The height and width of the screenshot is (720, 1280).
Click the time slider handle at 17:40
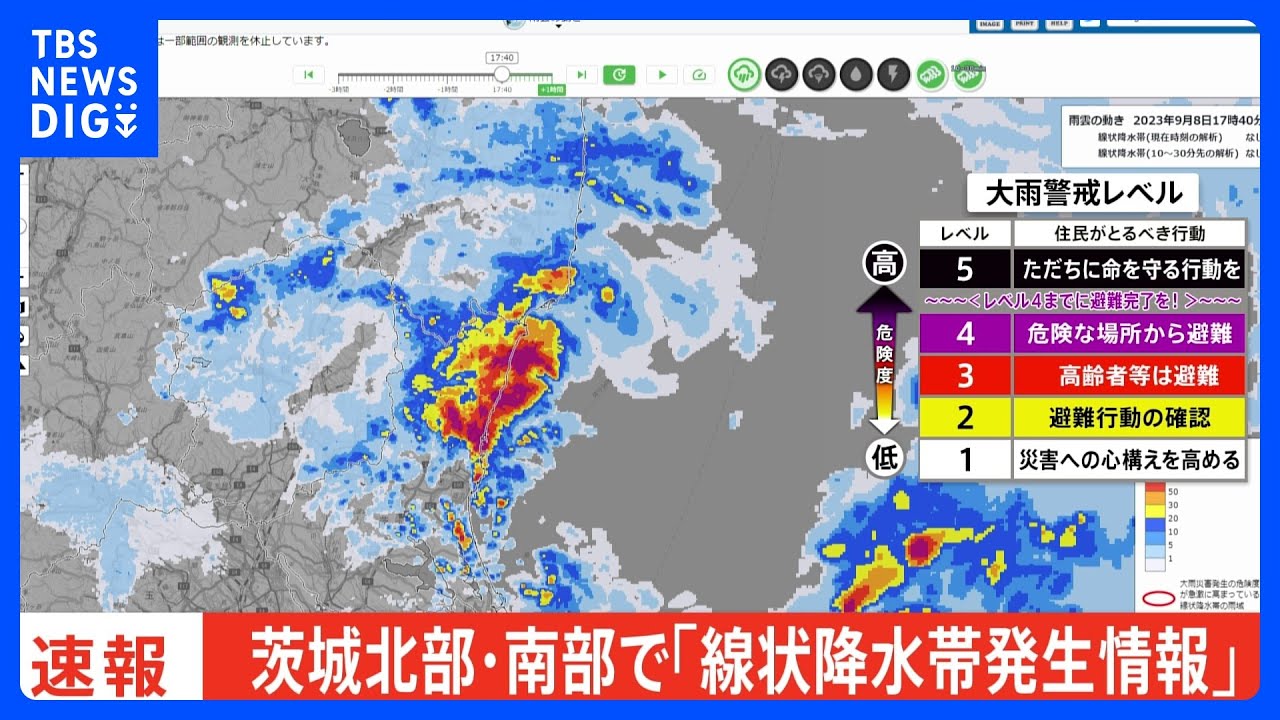click(501, 75)
